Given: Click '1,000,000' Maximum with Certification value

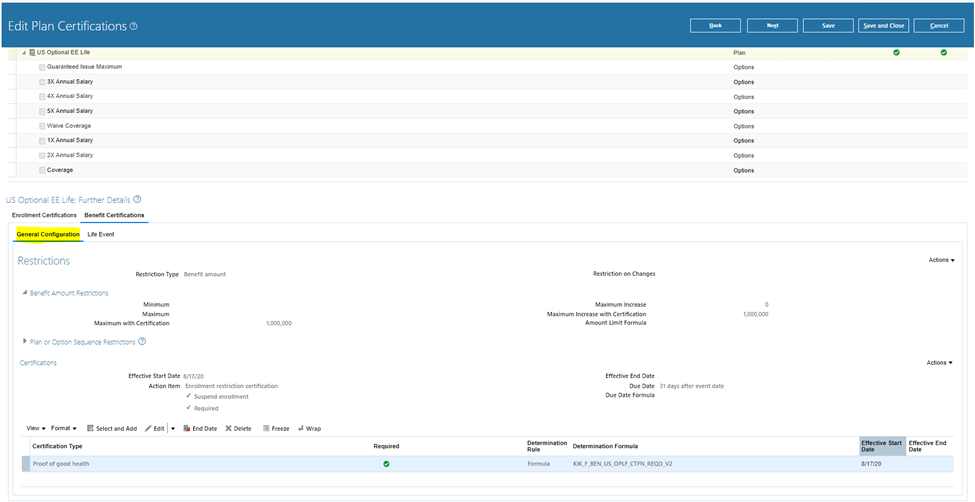Looking at the screenshot, I should 279,323.
